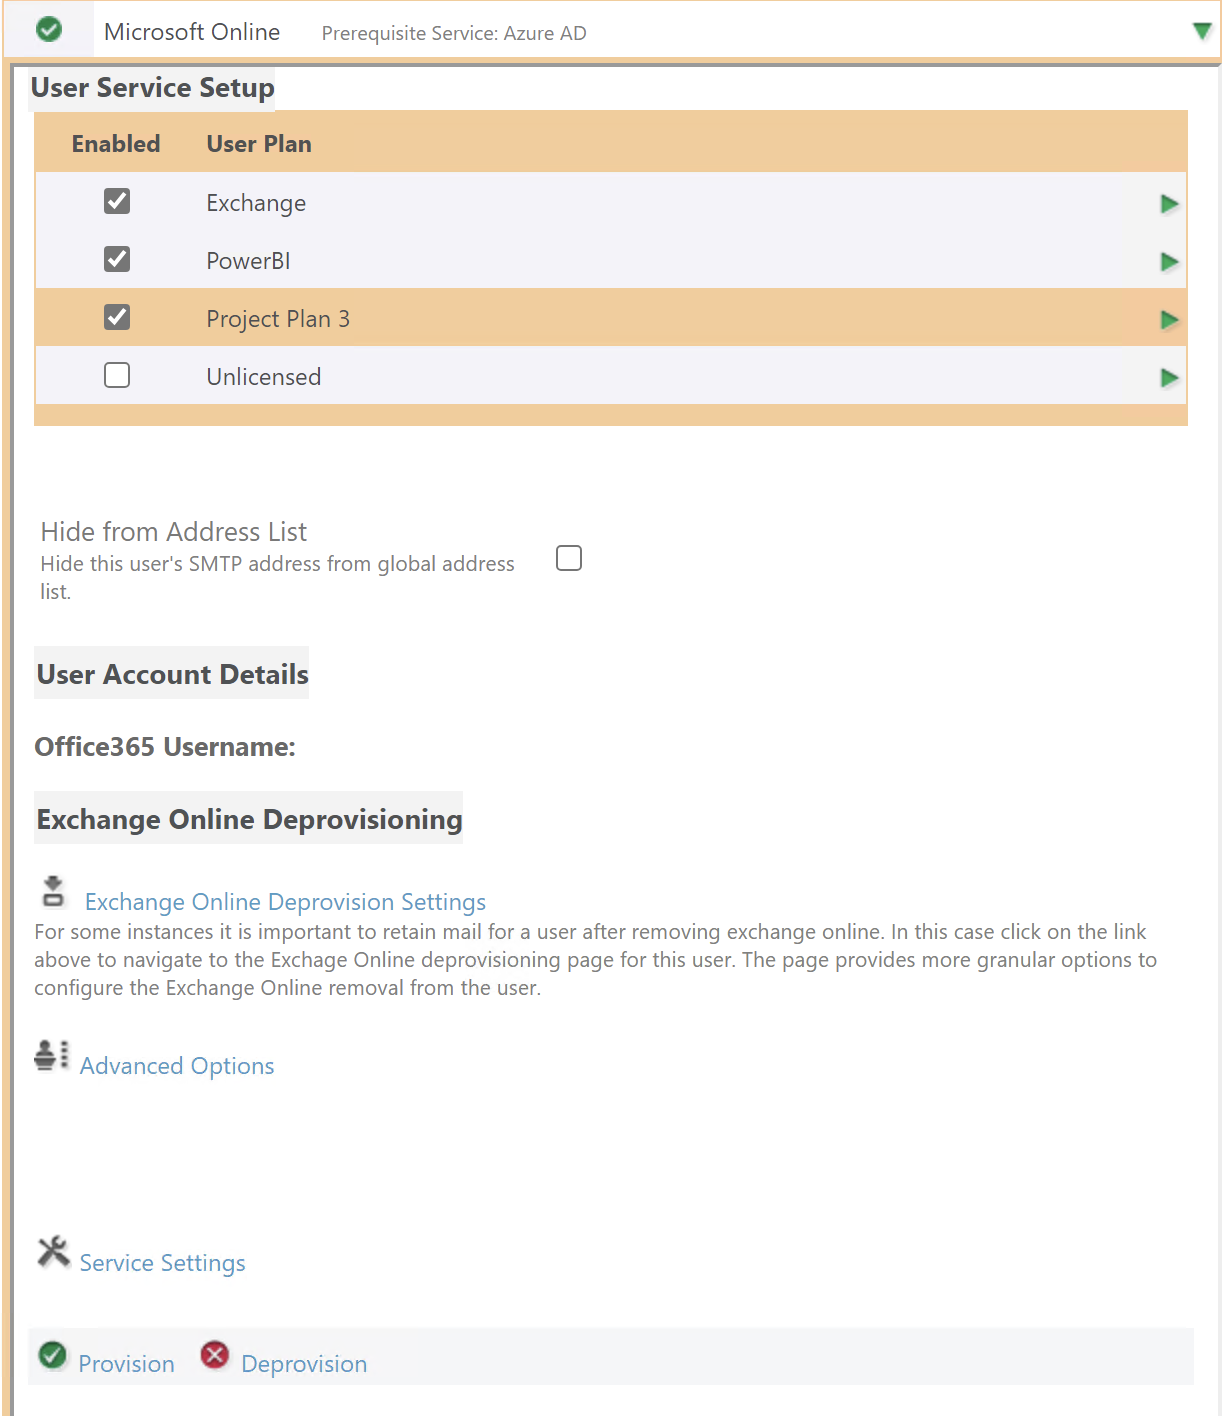
Task: Click the Exchange Online Deprovision Settings icon
Action: (x=54, y=891)
